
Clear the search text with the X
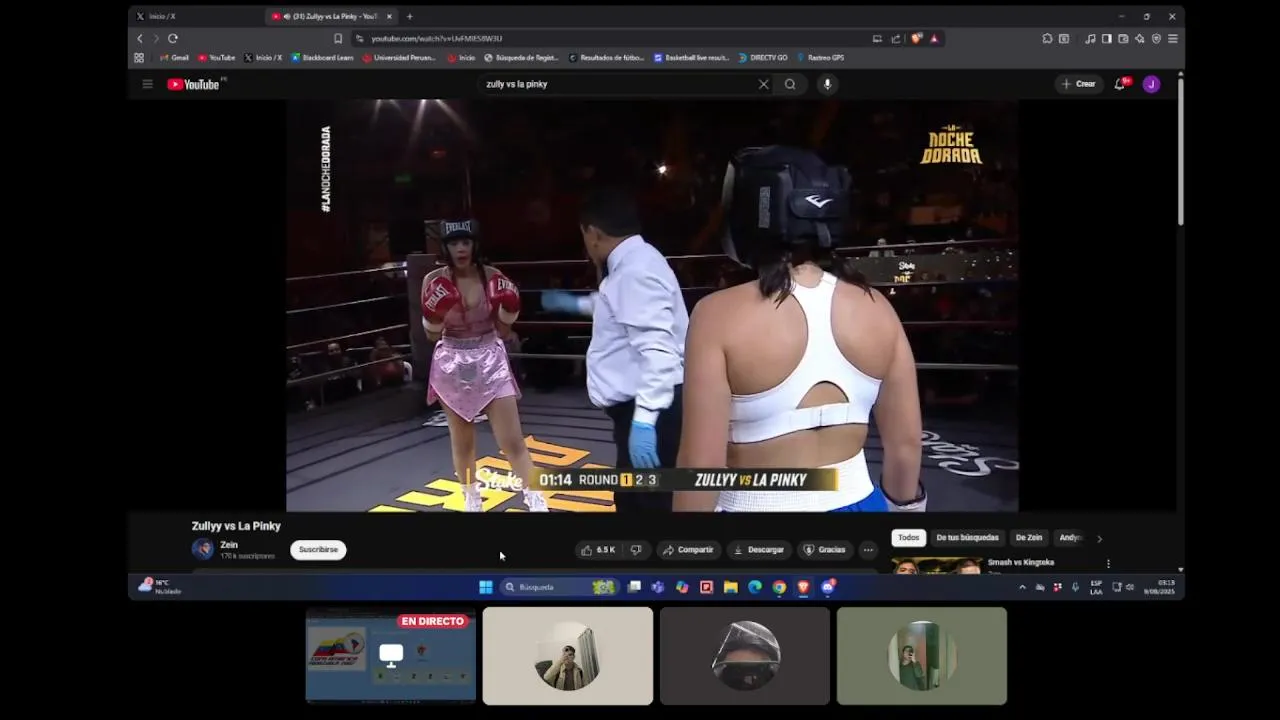pyautogui.click(x=763, y=84)
